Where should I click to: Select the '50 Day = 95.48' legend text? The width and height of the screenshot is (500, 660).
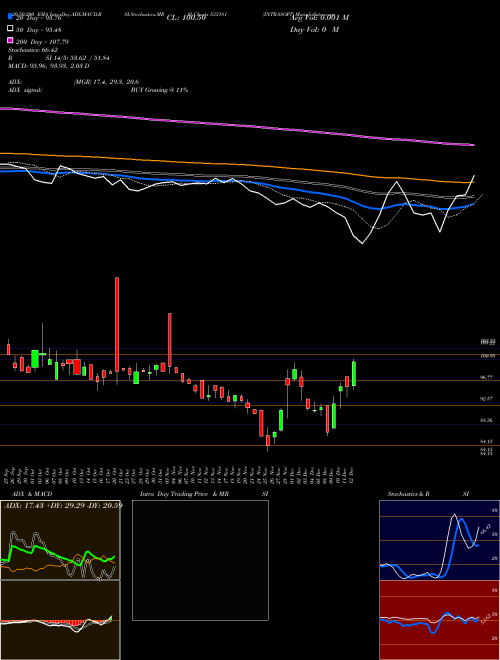tap(39, 29)
